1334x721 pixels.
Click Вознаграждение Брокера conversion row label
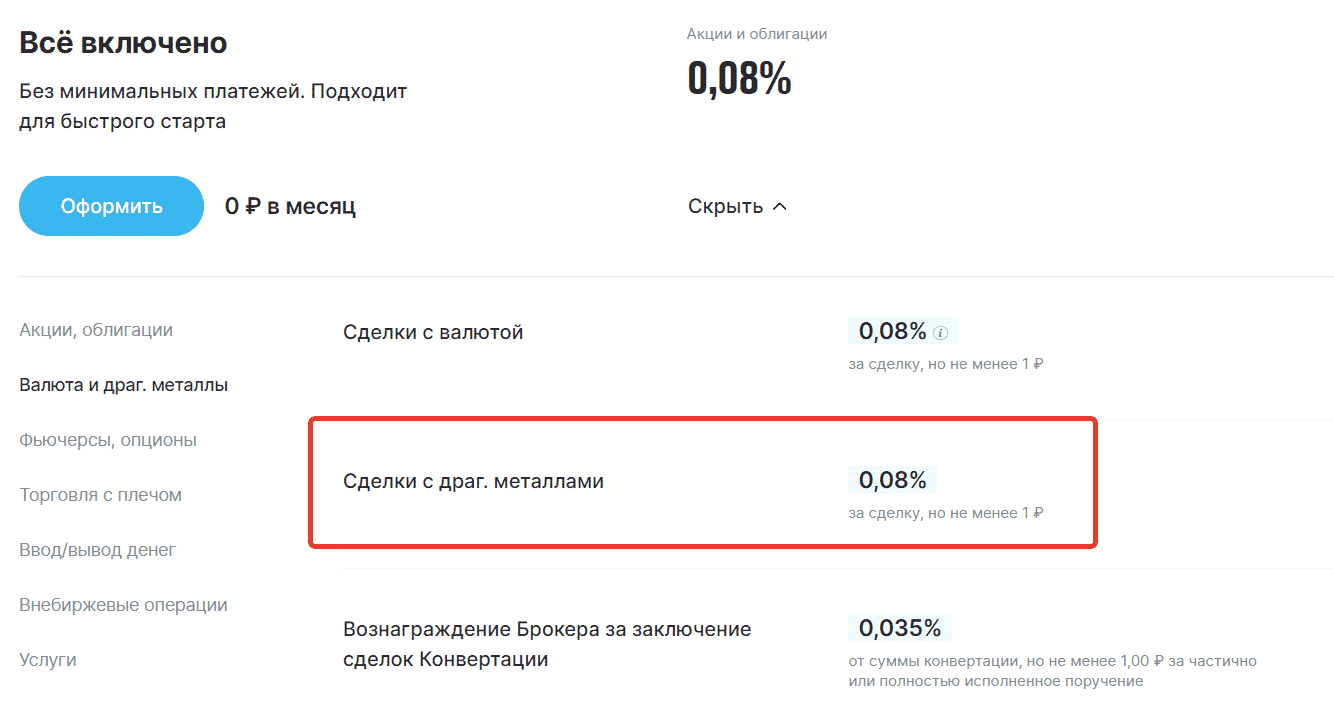pos(546,644)
